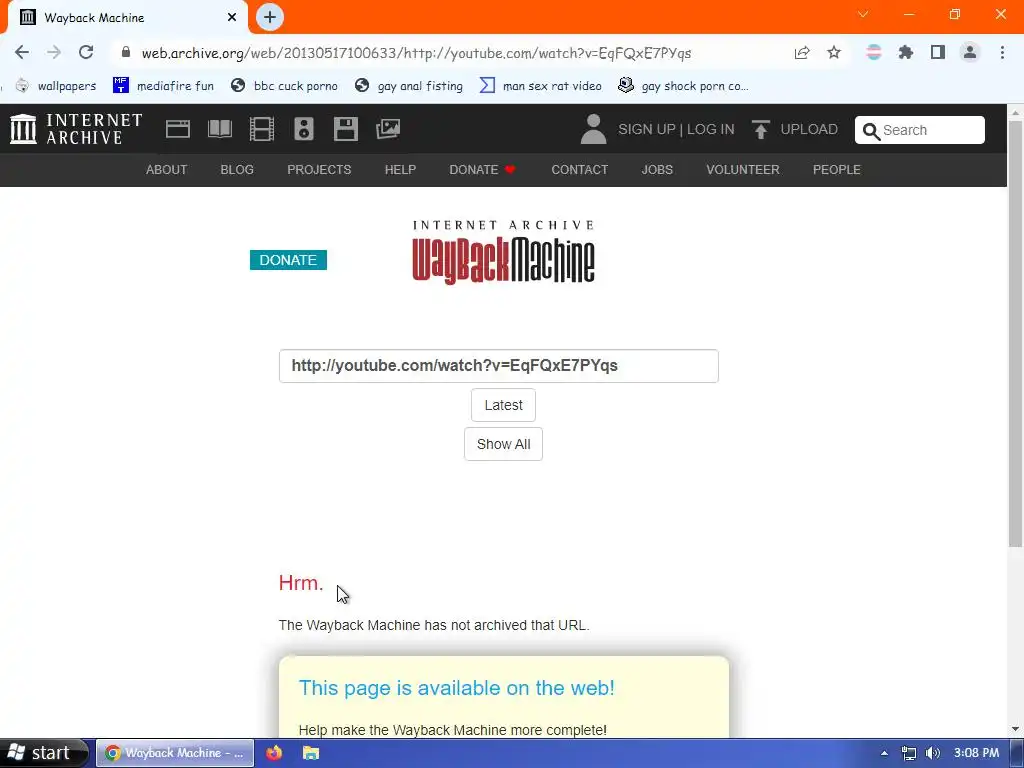Open the DONATE menu item with heart
This screenshot has width=1024, height=768.
pyautogui.click(x=483, y=170)
